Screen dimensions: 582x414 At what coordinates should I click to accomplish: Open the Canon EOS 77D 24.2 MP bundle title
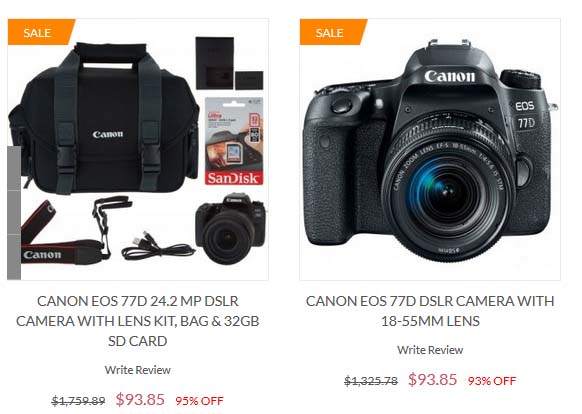click(x=138, y=321)
